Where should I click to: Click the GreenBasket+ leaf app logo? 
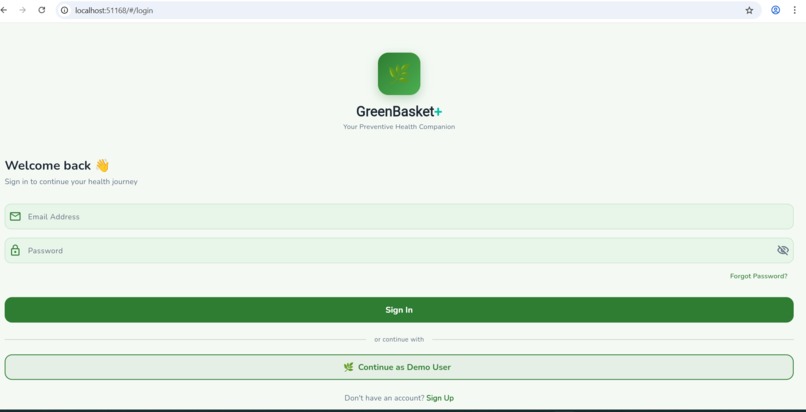[x=399, y=73]
